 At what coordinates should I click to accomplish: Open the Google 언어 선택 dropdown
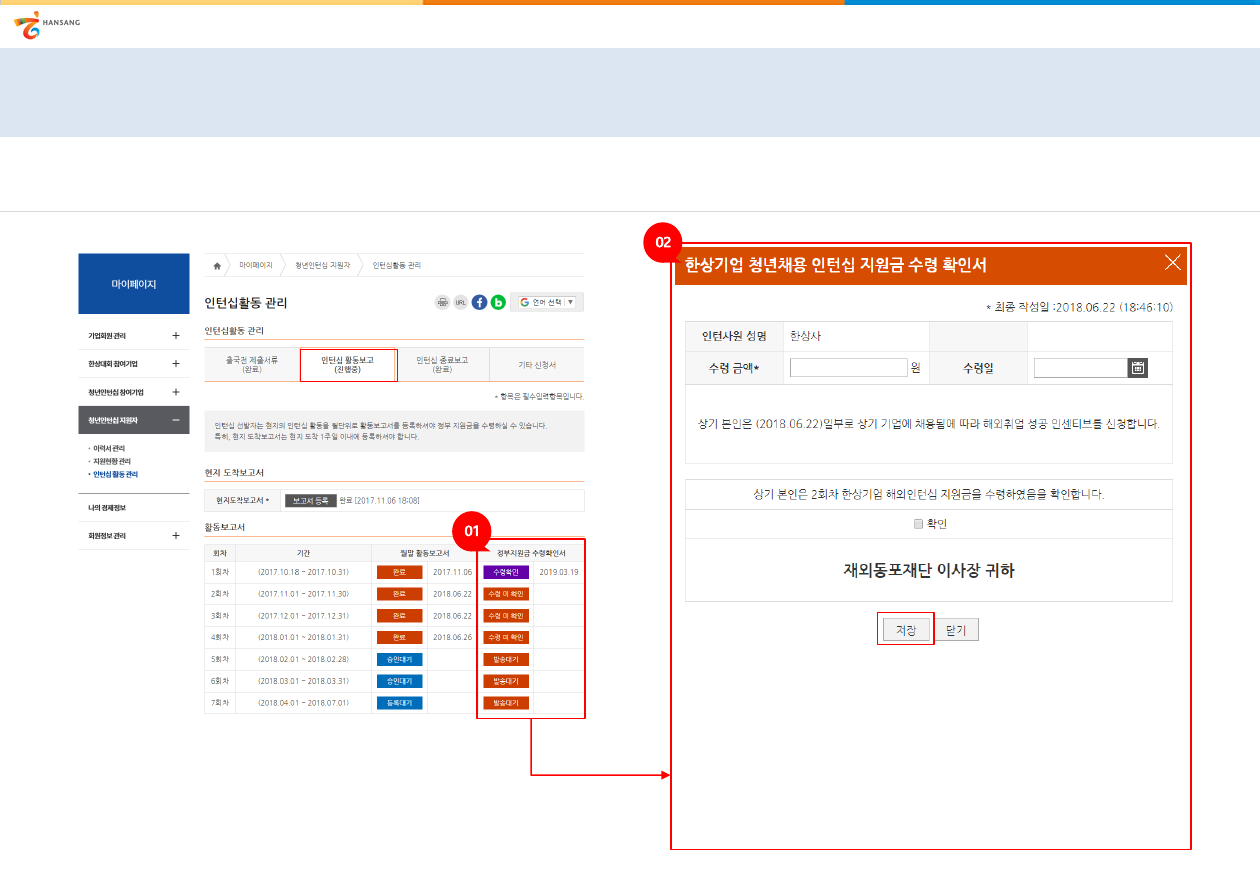(x=547, y=302)
